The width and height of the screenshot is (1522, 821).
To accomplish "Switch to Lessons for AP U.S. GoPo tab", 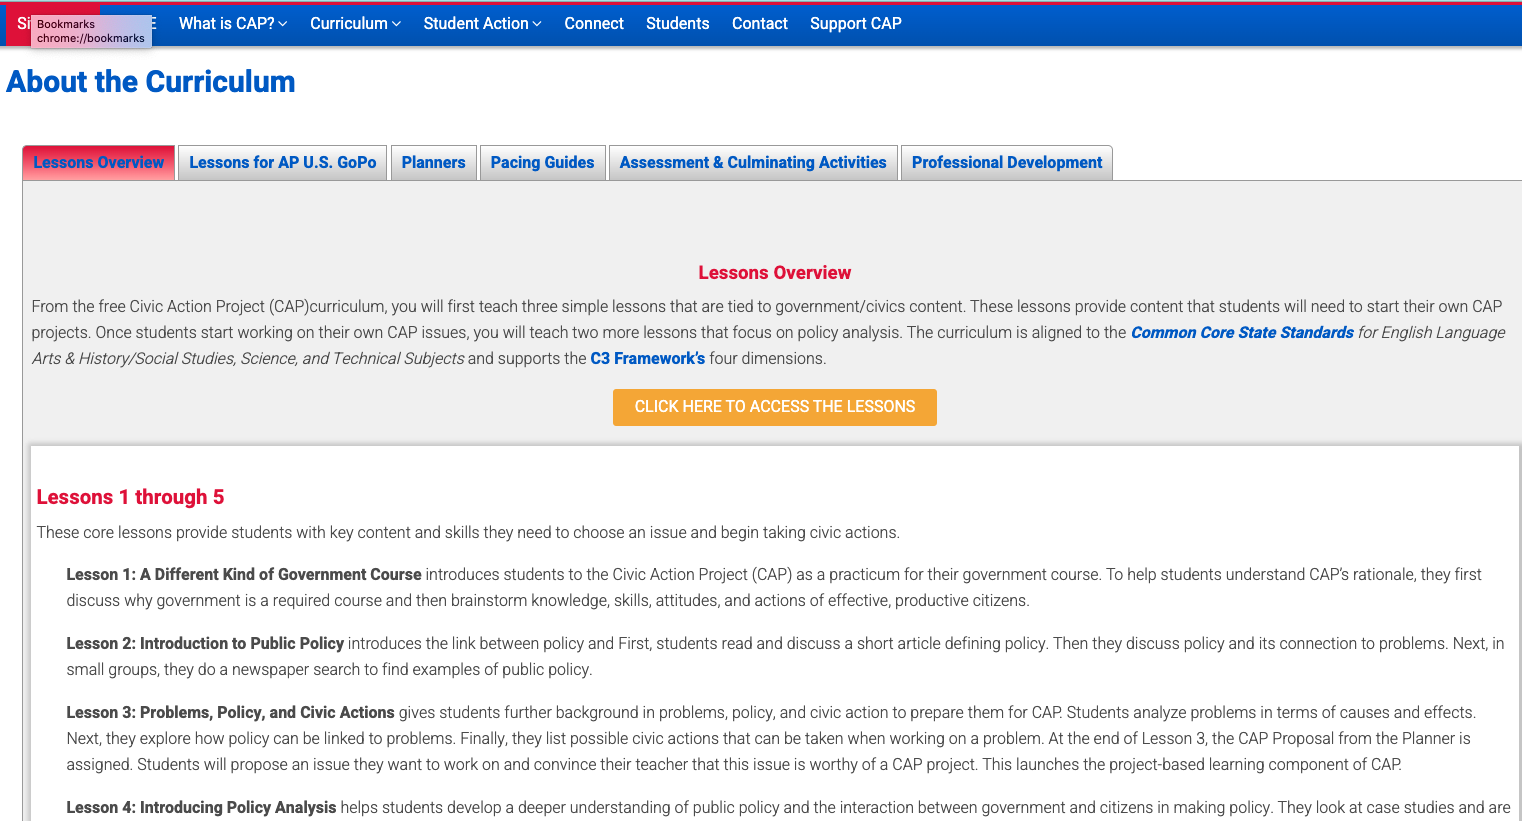I will pos(283,163).
